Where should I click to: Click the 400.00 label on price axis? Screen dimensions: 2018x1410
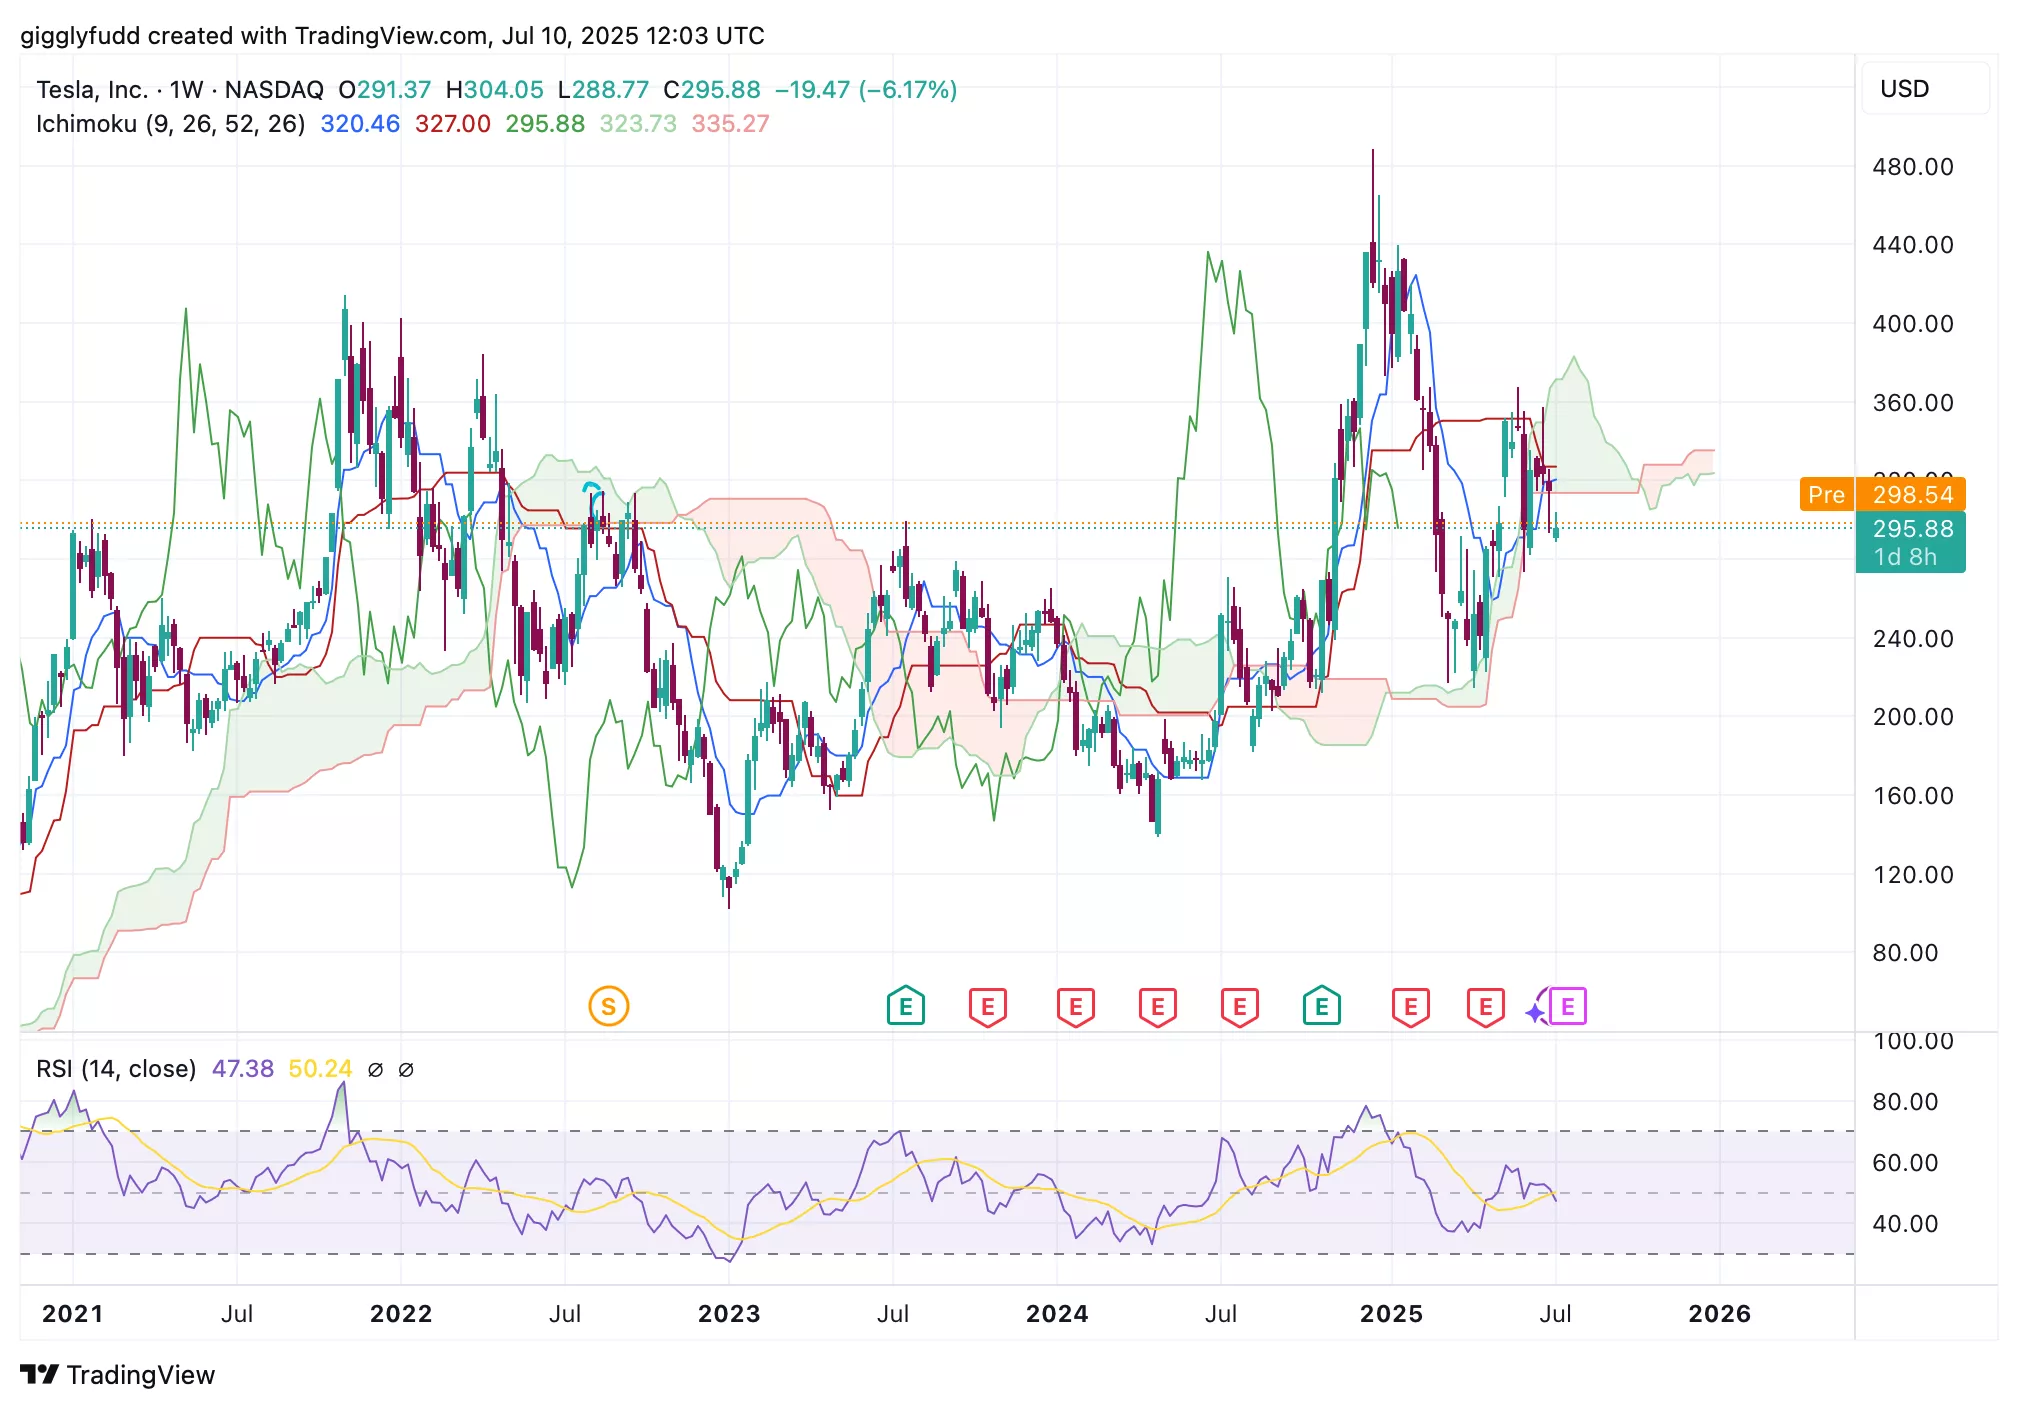(1912, 324)
